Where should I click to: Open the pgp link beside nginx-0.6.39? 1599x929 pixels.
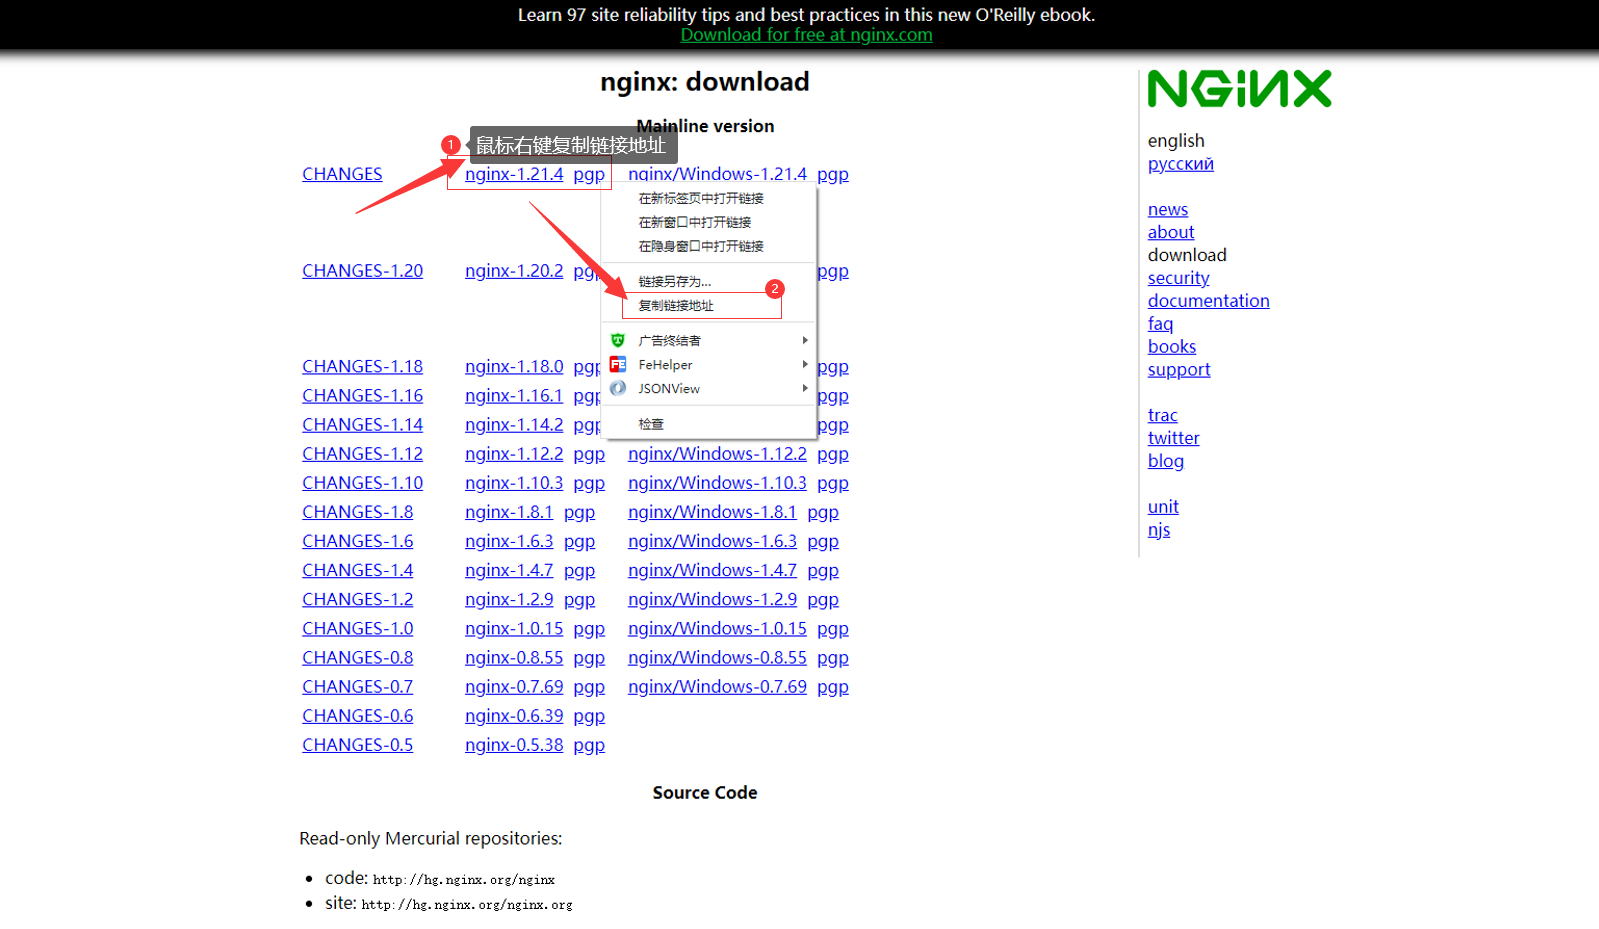click(x=589, y=716)
